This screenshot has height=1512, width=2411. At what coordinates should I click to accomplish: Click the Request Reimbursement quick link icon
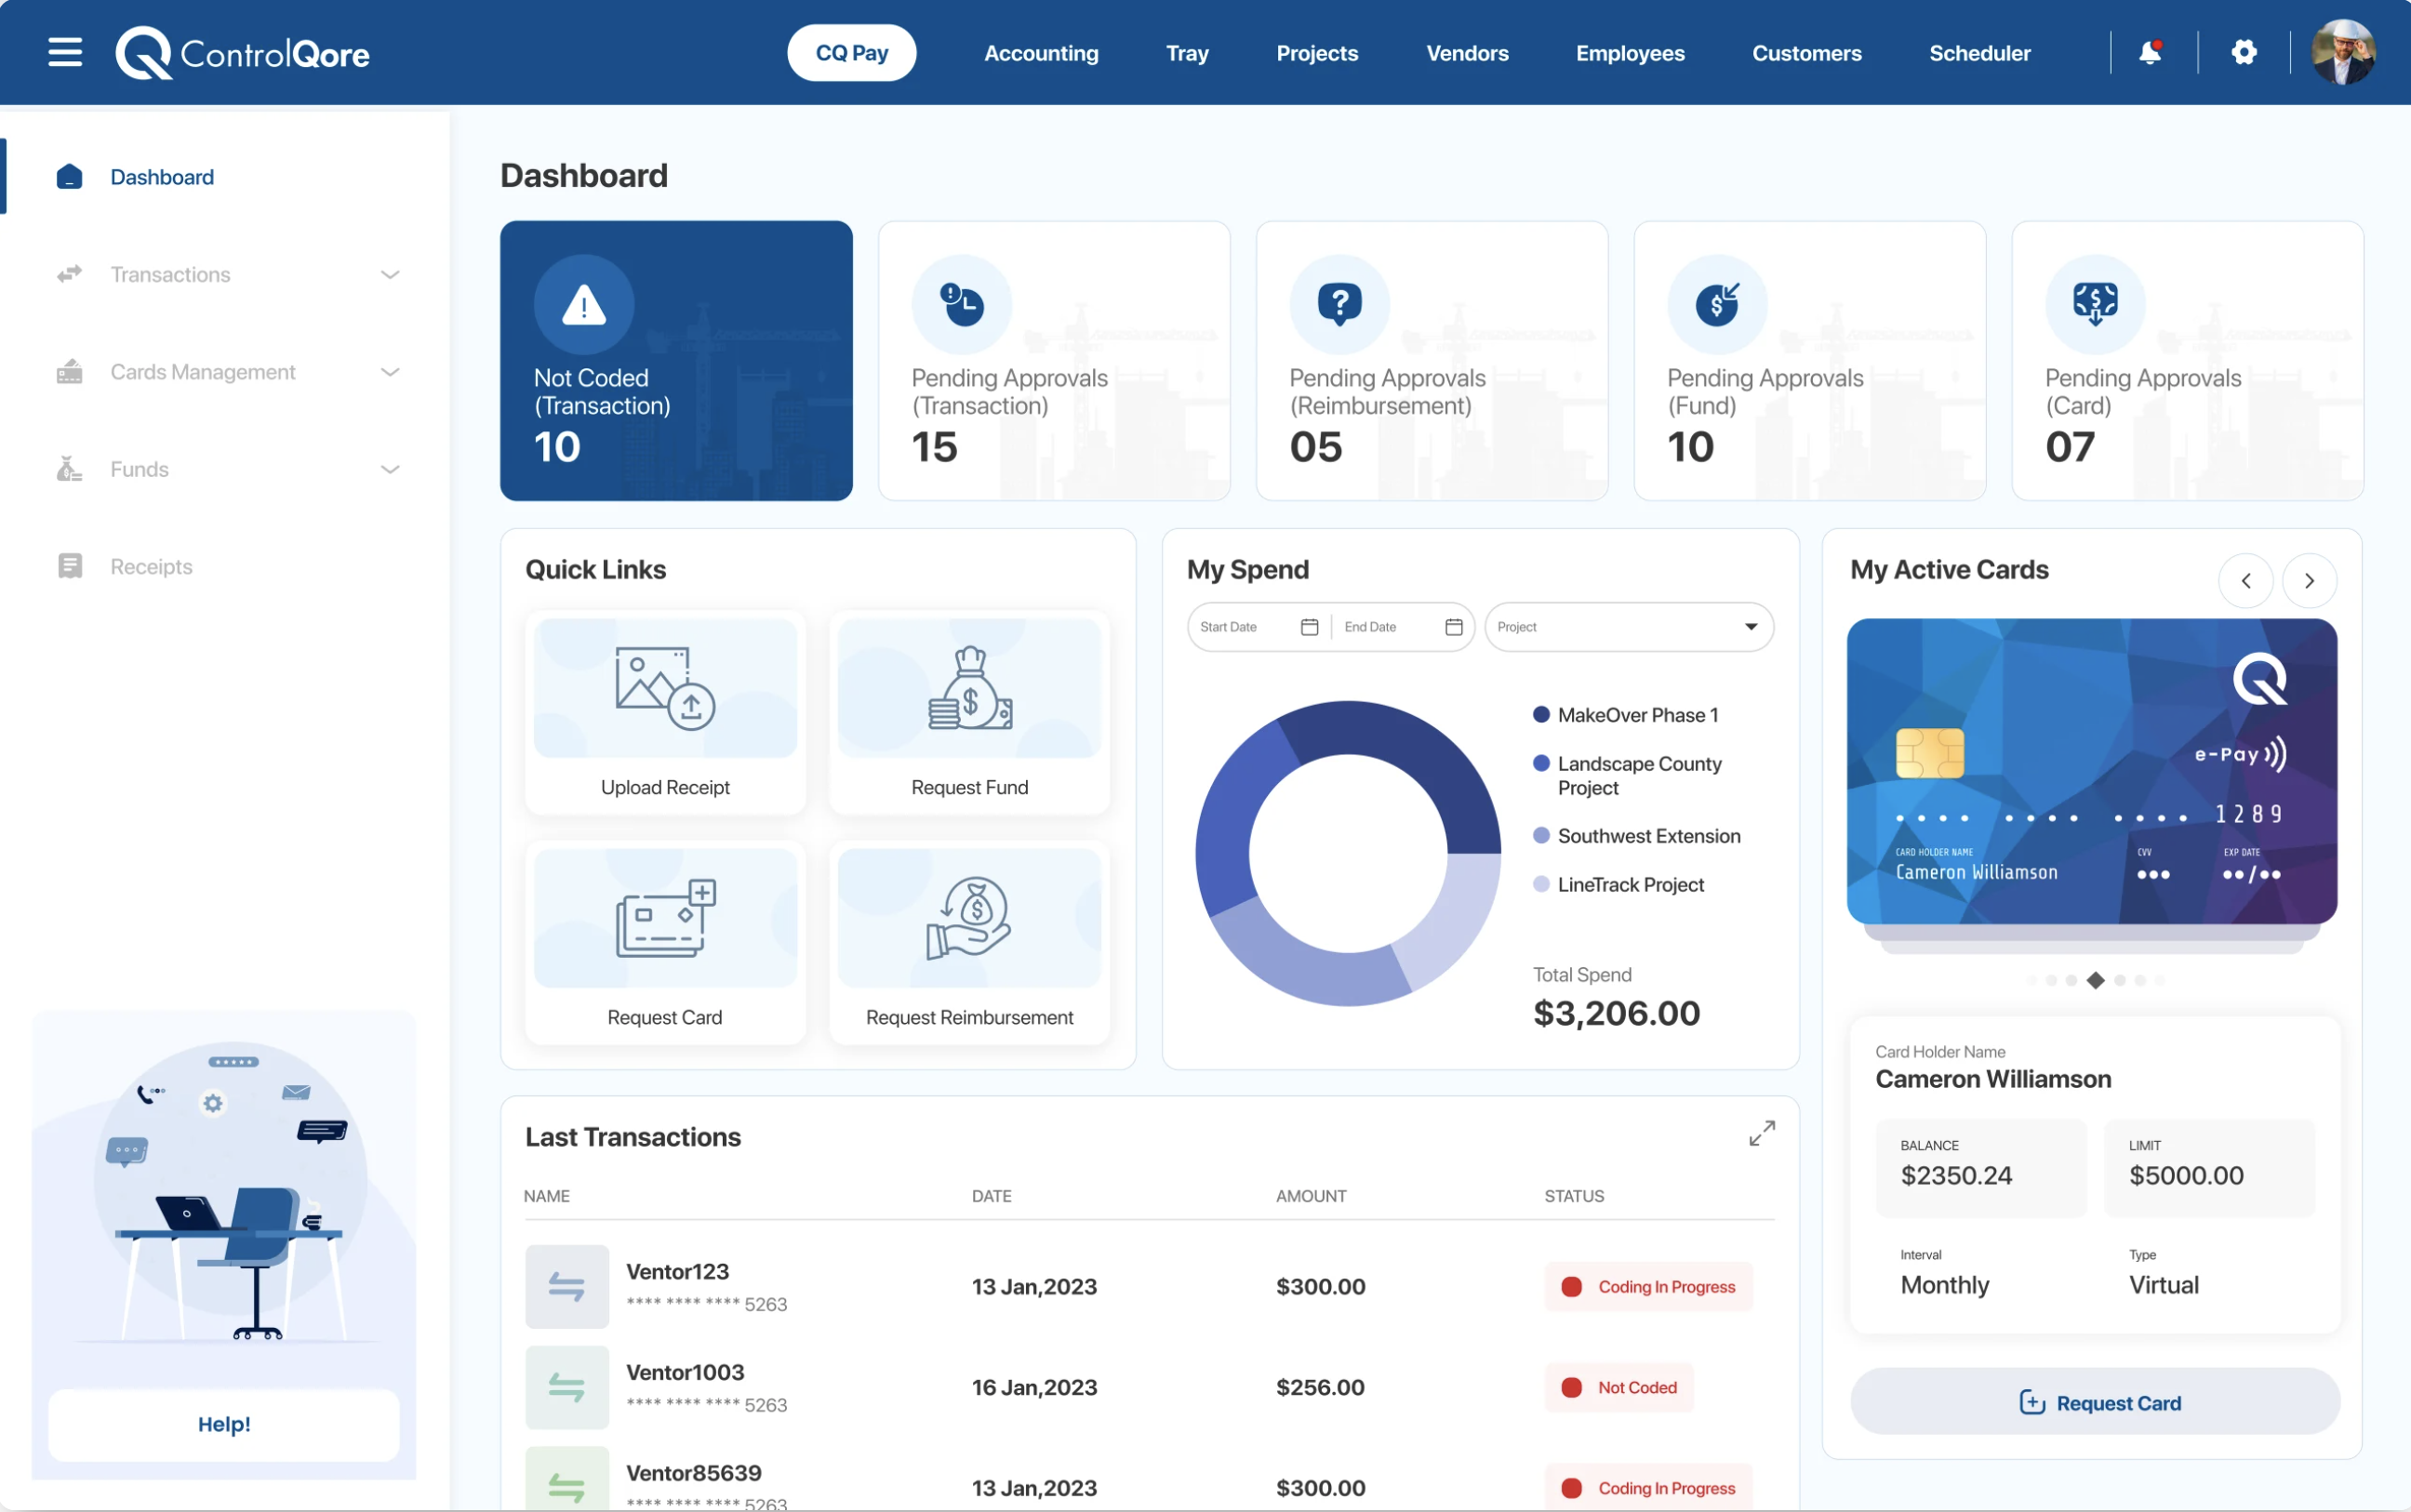point(969,918)
